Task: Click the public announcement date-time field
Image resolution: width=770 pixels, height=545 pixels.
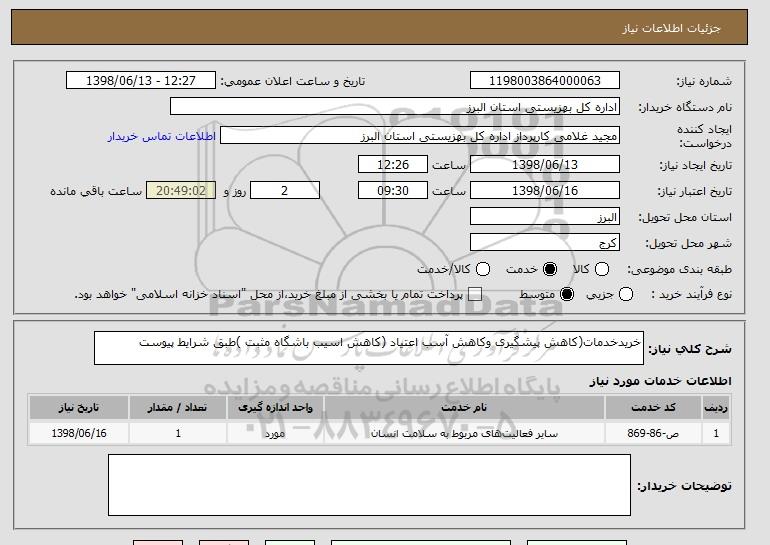Action: (x=141, y=81)
